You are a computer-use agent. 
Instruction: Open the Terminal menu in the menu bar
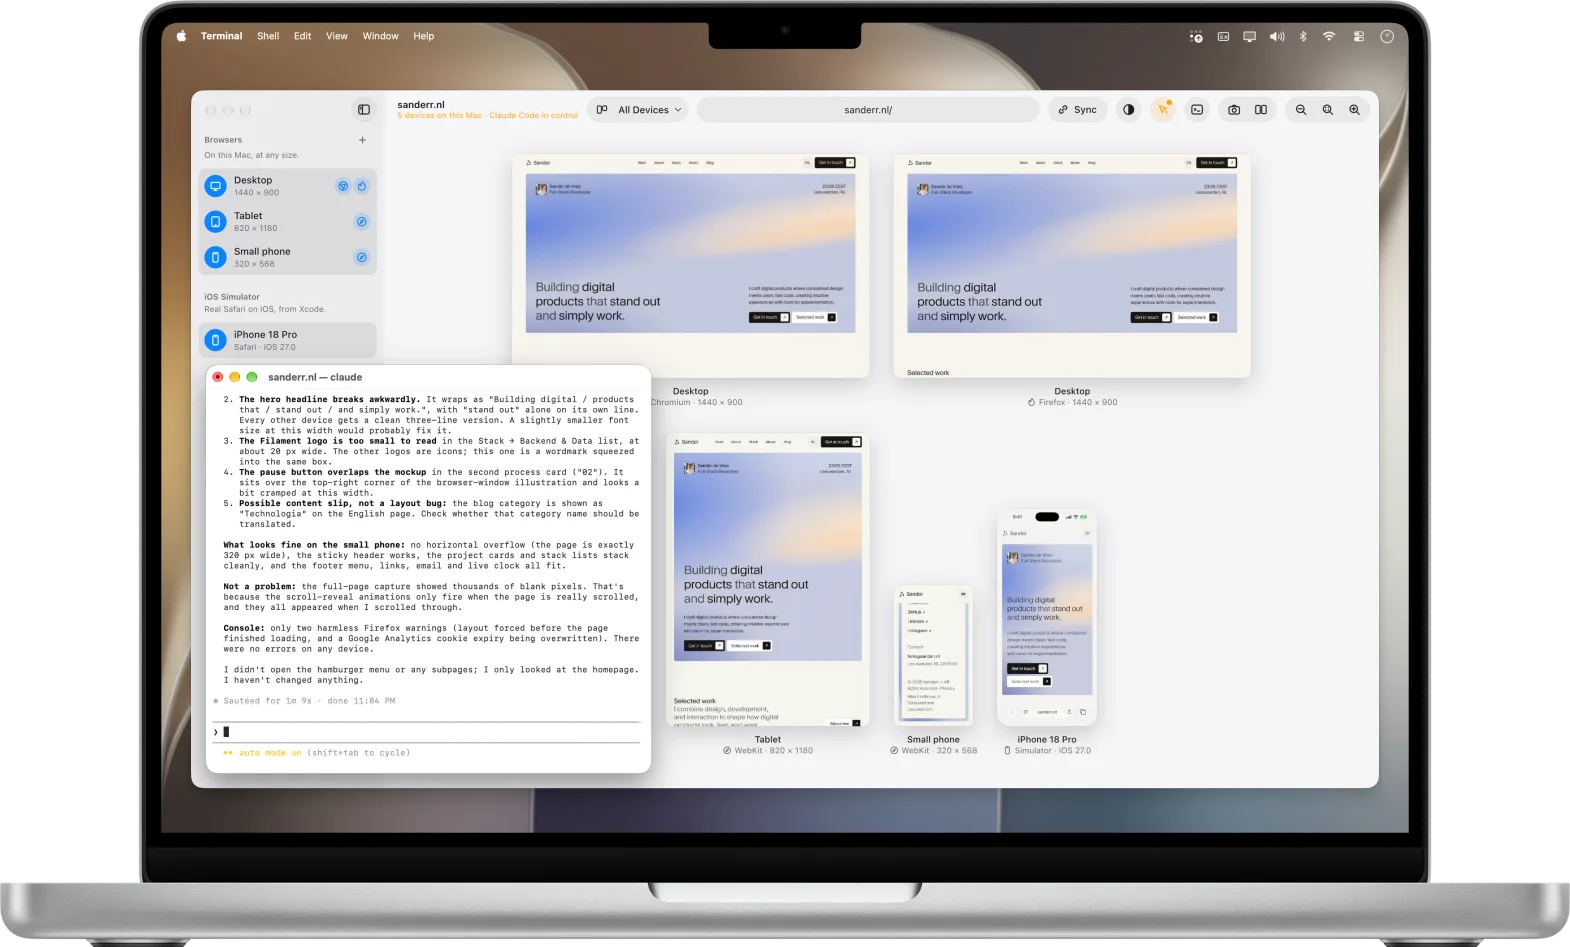(222, 36)
